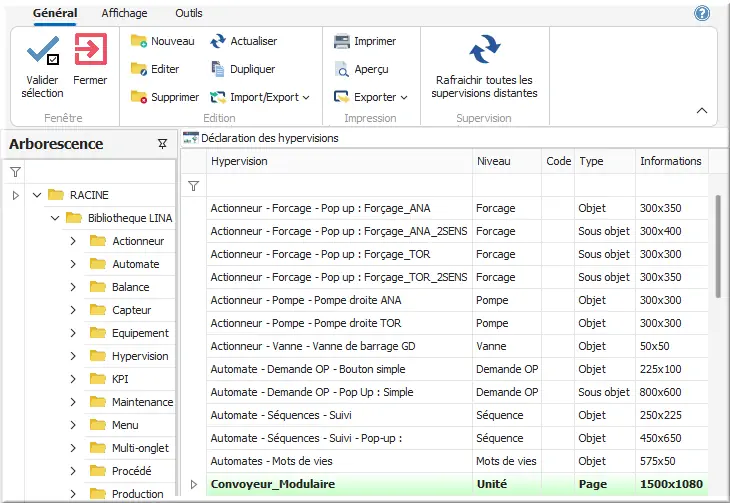Screen dimensions: 730x503
Task: Collapse the RACINE tree node
Action: [37, 195]
